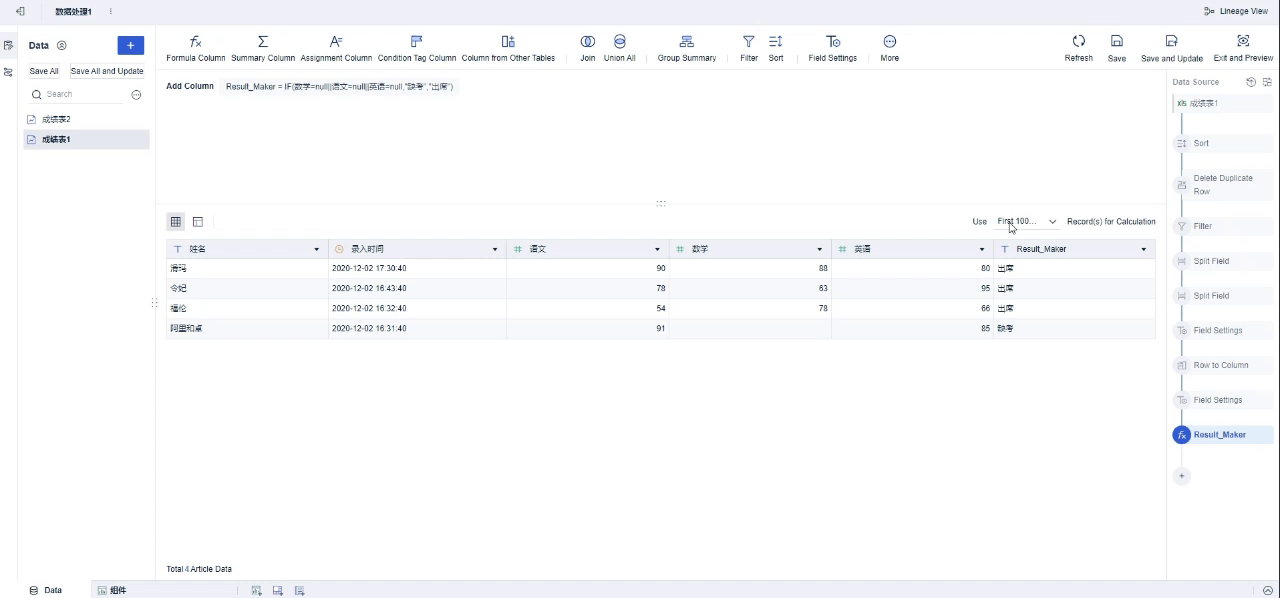The image size is (1280, 598).
Task: Open the 语文 column dropdown arrow
Action: click(x=657, y=249)
